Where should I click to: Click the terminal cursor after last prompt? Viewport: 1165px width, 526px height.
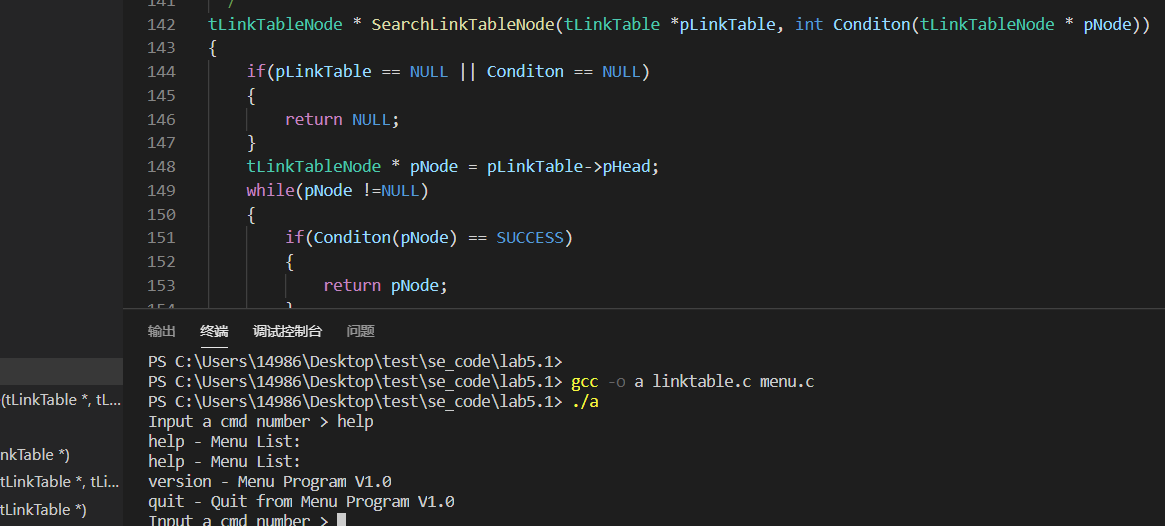(x=341, y=520)
